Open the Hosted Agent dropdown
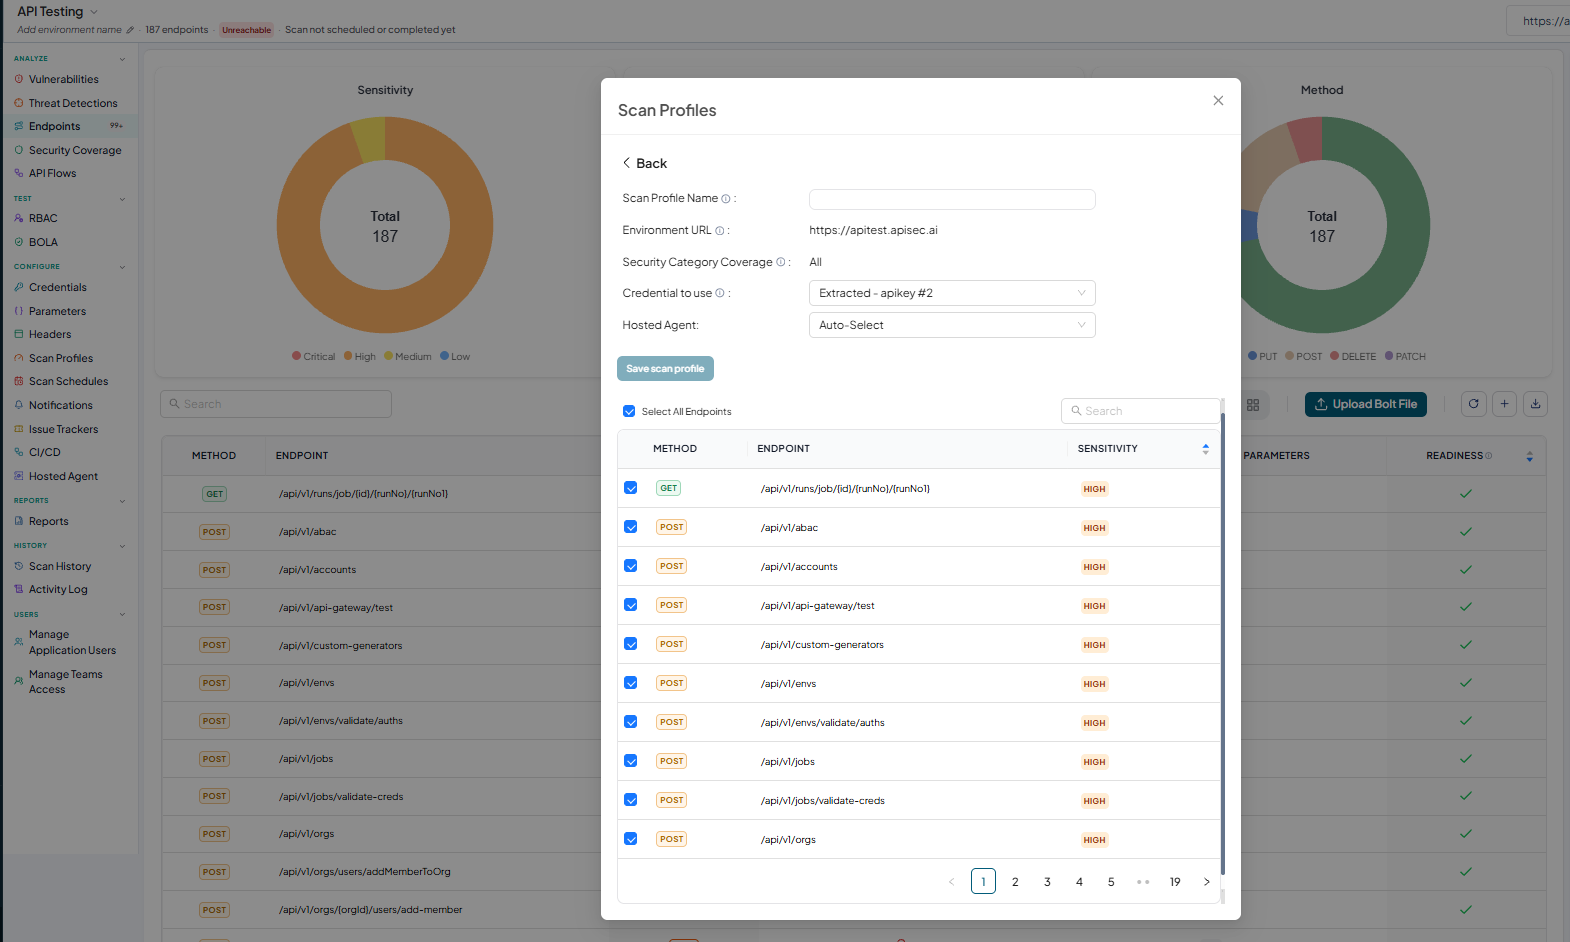 click(952, 325)
